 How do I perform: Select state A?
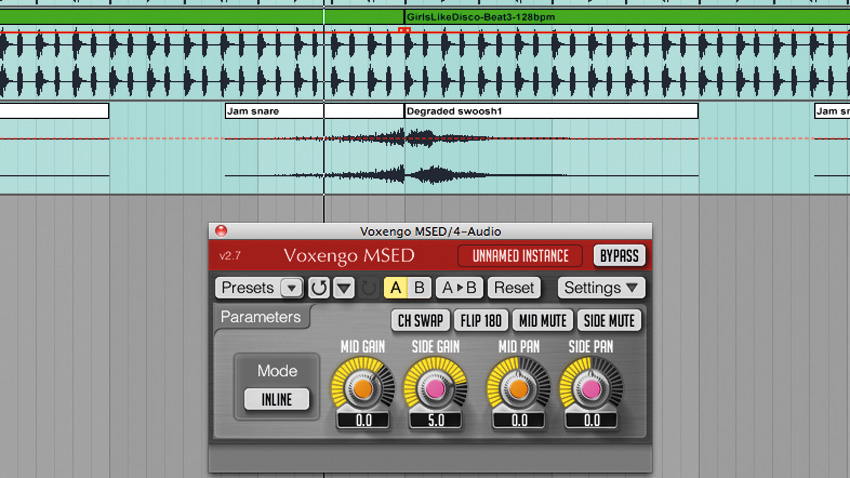396,288
